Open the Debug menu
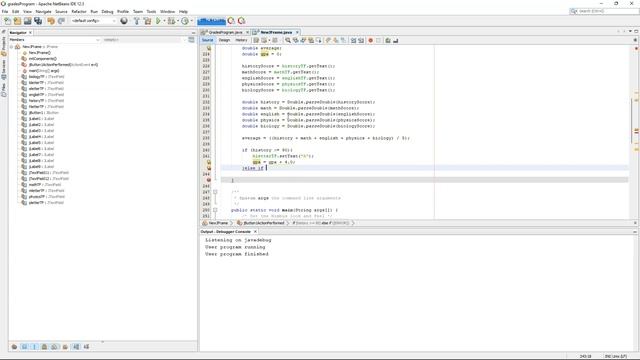The image size is (640, 360). [x=107, y=11]
